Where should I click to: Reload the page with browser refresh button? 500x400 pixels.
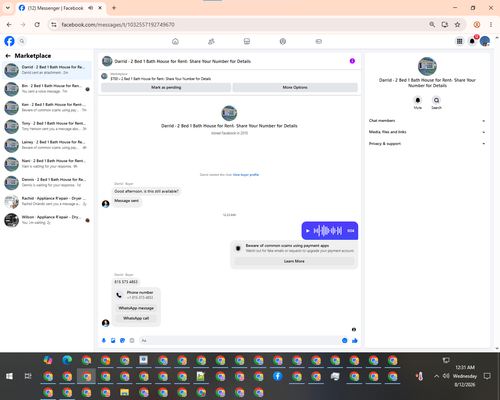click(x=37, y=25)
